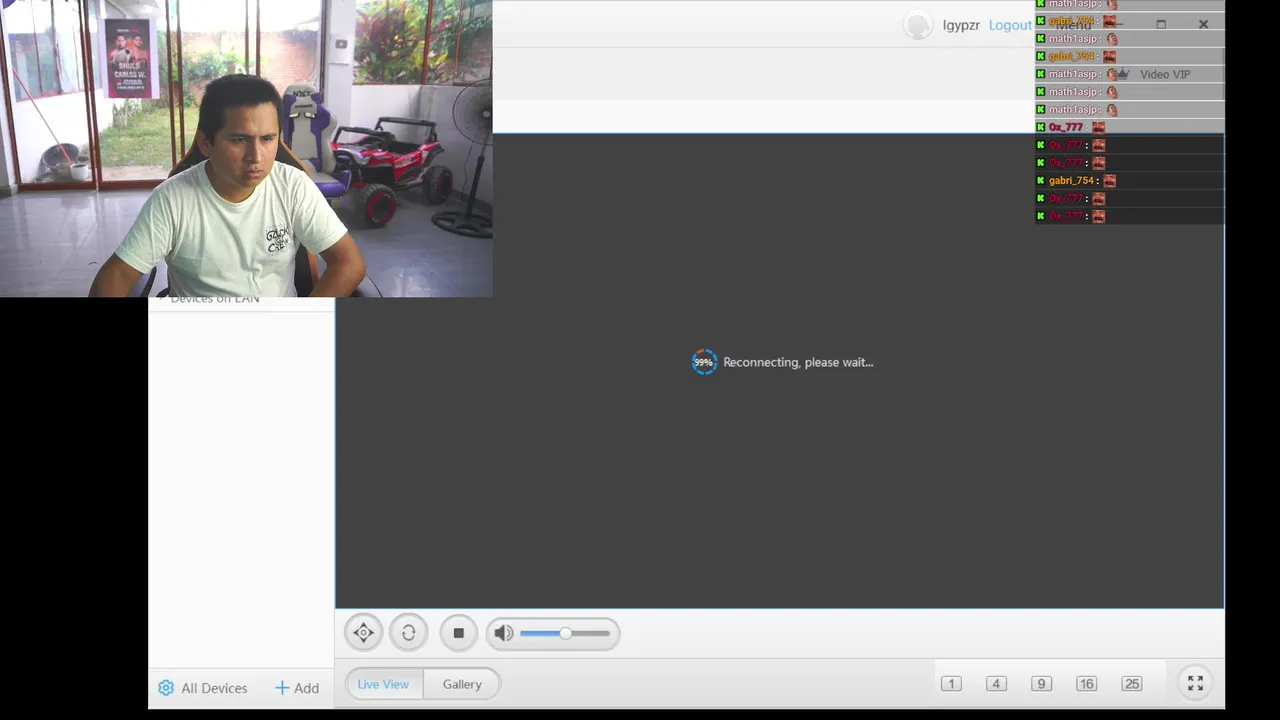Select the 1-camera grid layout
1280x720 pixels.
click(951, 684)
